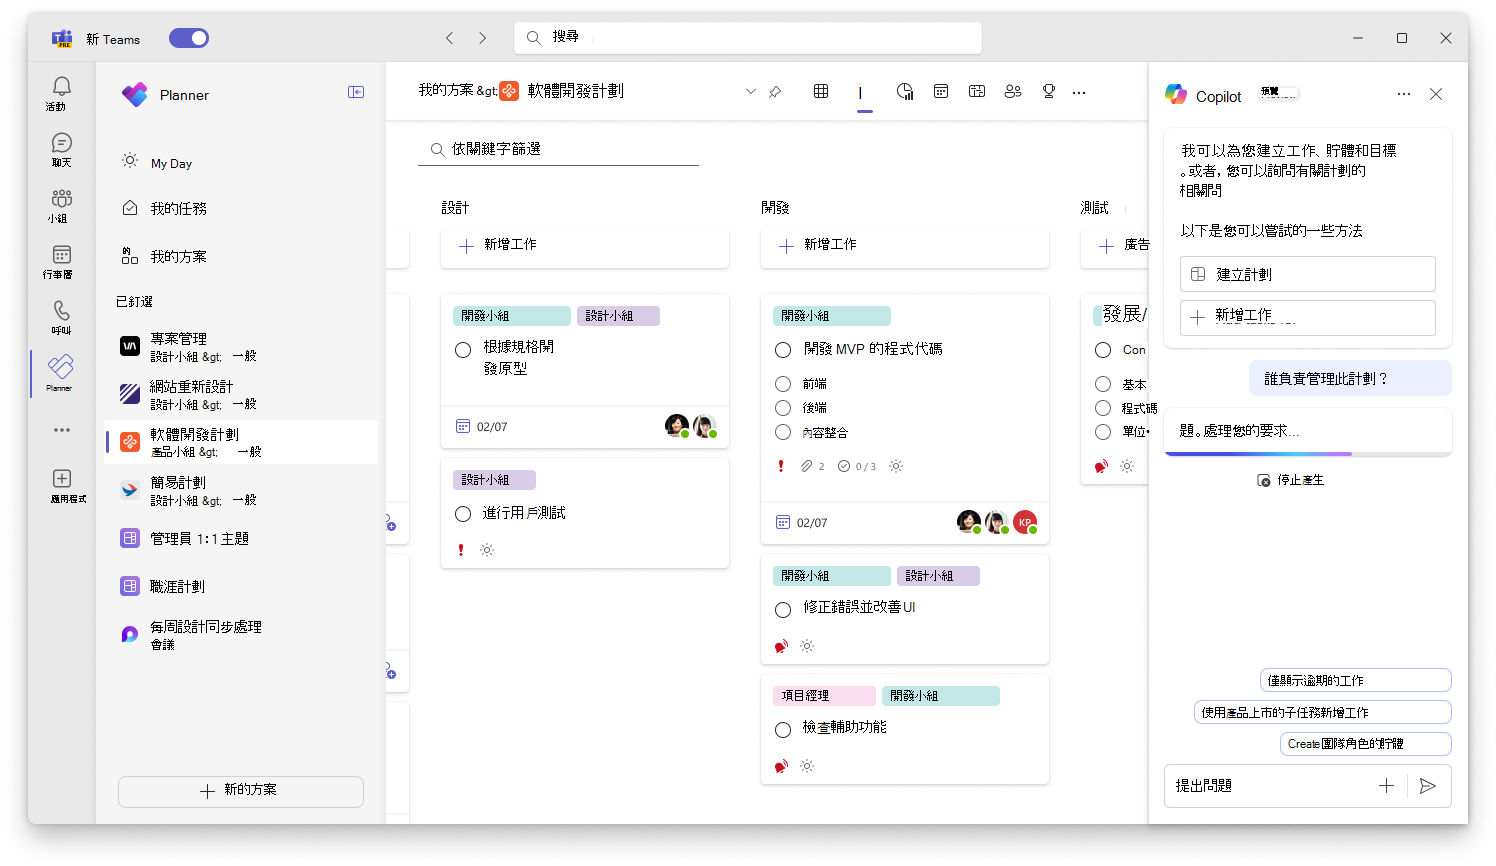Toggle the 新 Teams switch
The height and width of the screenshot is (866, 1496).
(x=189, y=38)
